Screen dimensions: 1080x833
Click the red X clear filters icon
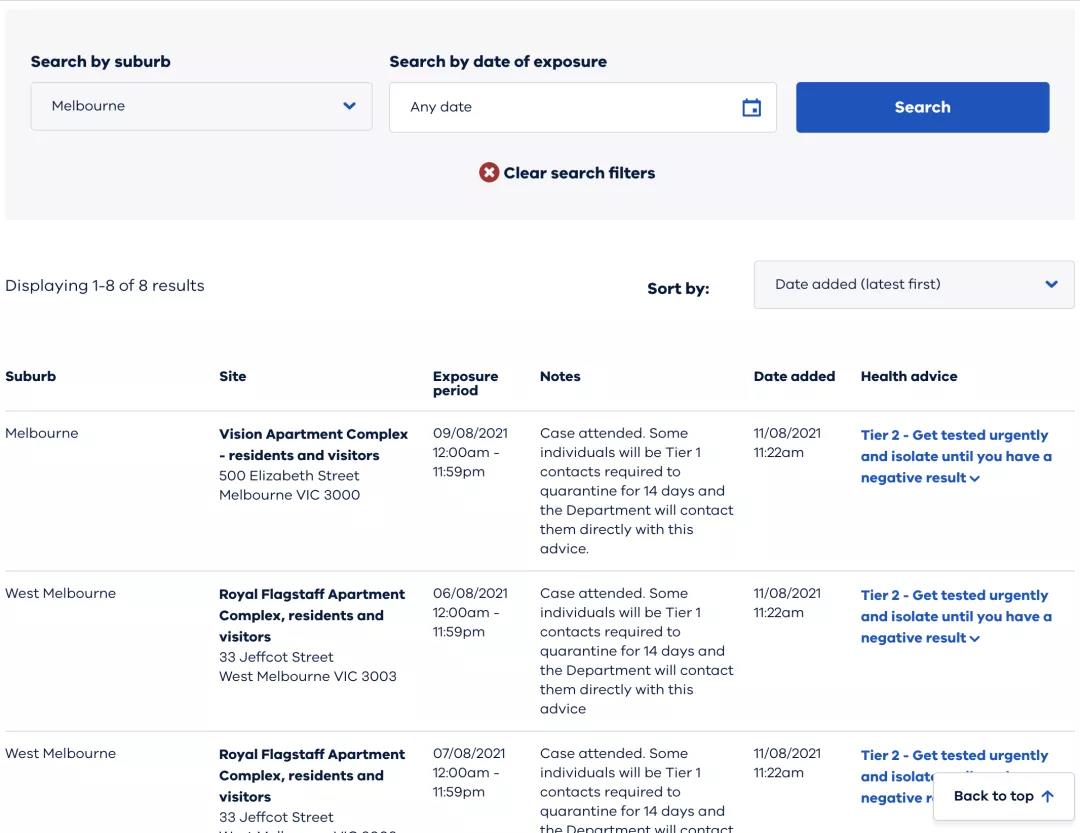(x=489, y=172)
